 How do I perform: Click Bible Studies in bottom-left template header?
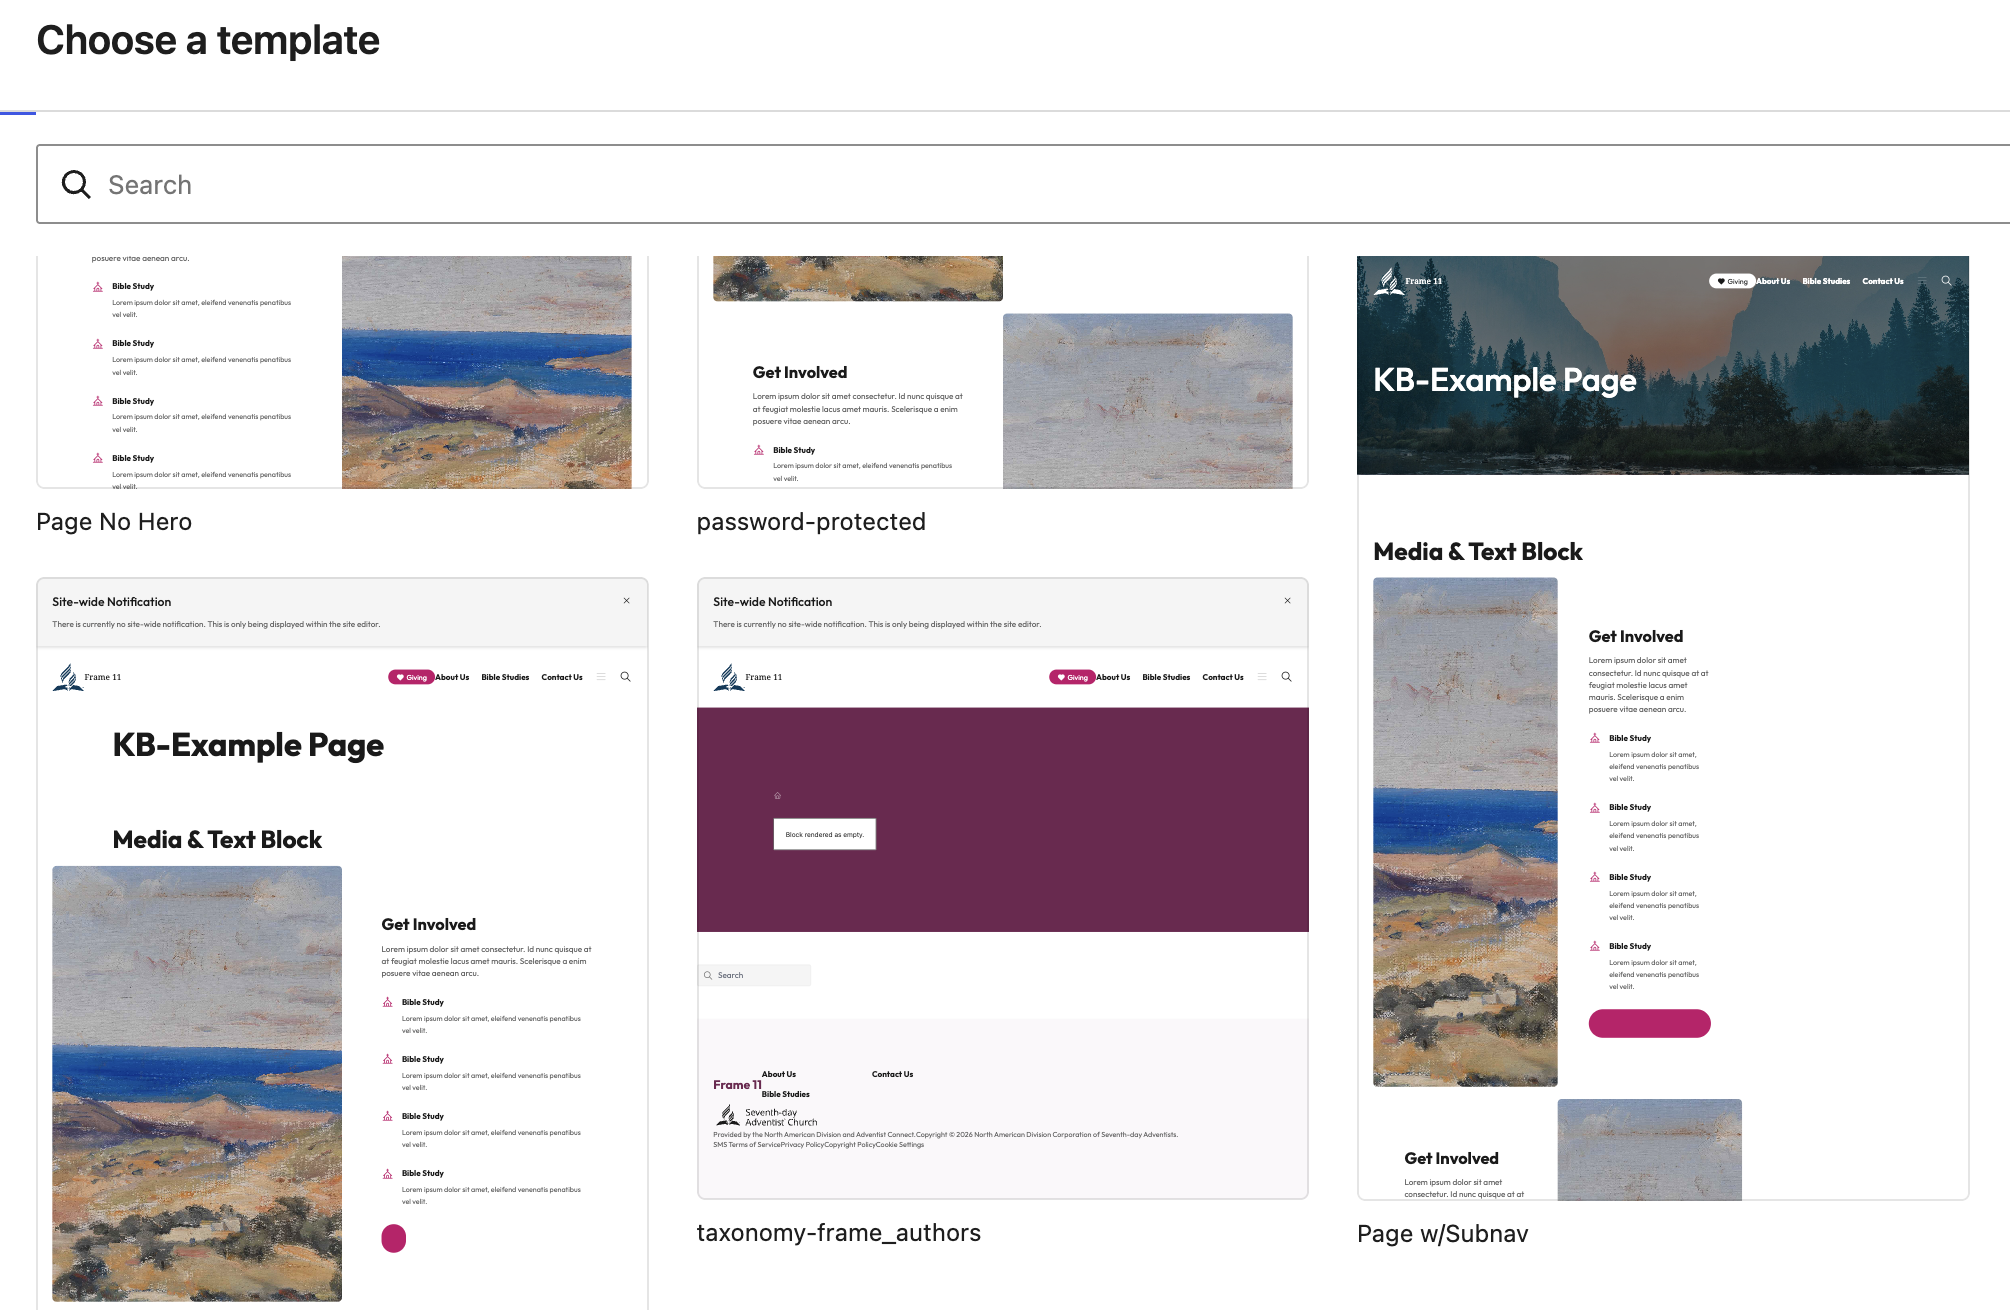[505, 677]
